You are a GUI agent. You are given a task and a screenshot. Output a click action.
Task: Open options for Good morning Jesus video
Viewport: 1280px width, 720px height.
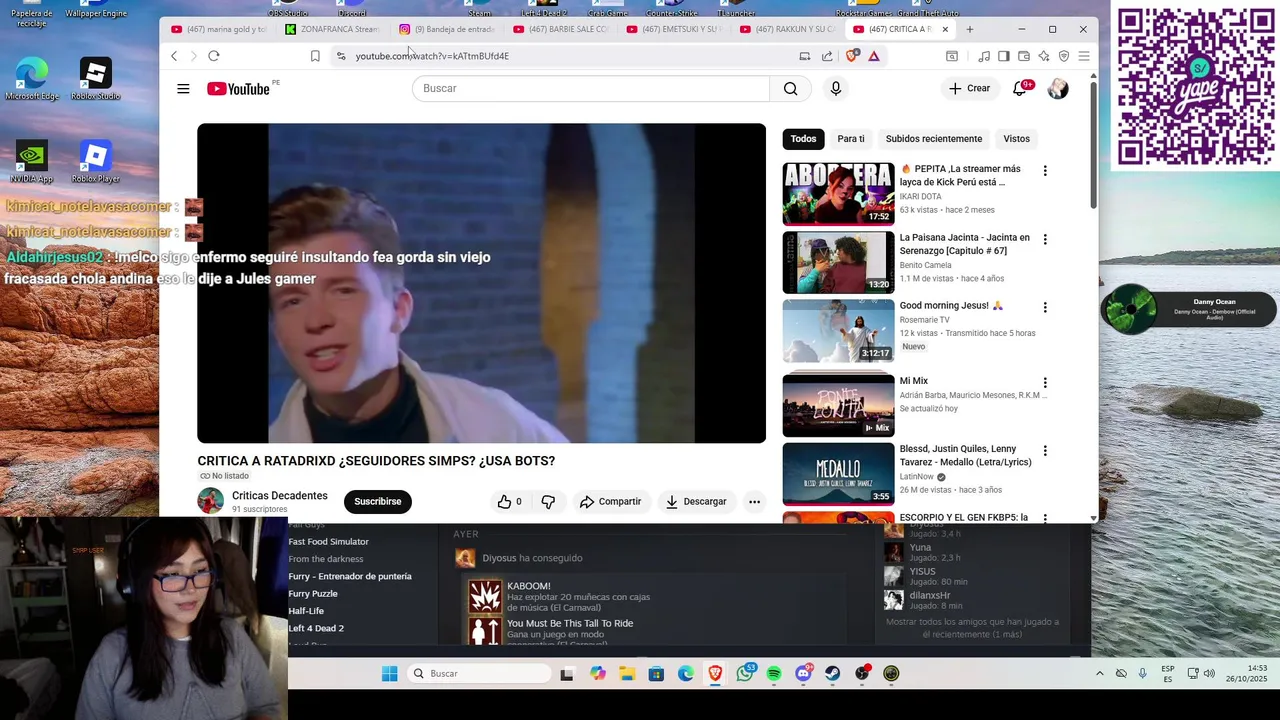pos(1045,307)
